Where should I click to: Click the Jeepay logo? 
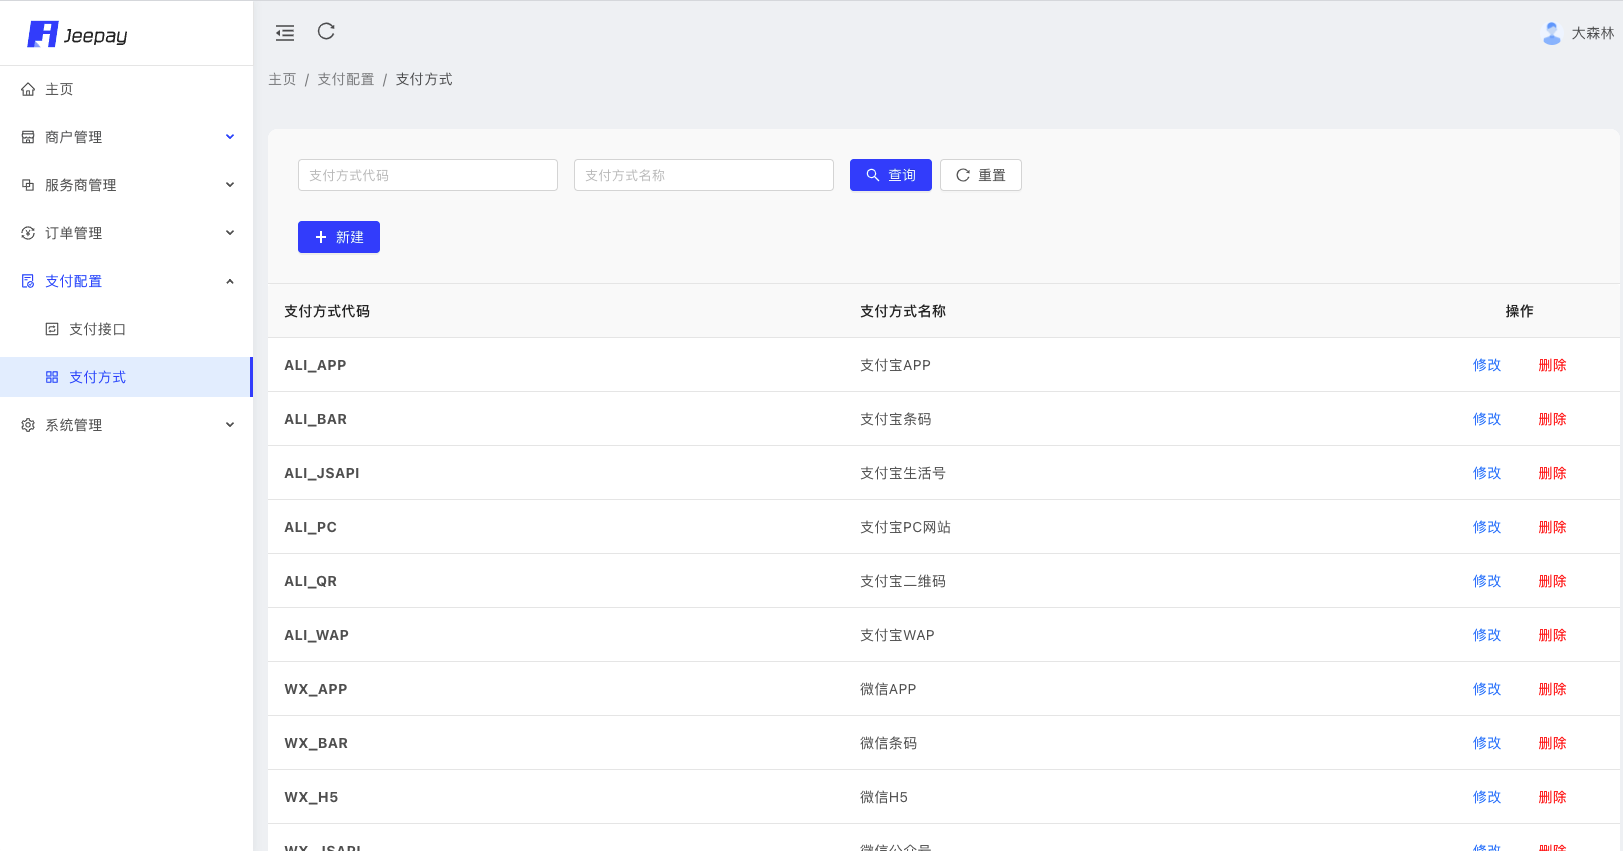point(78,35)
